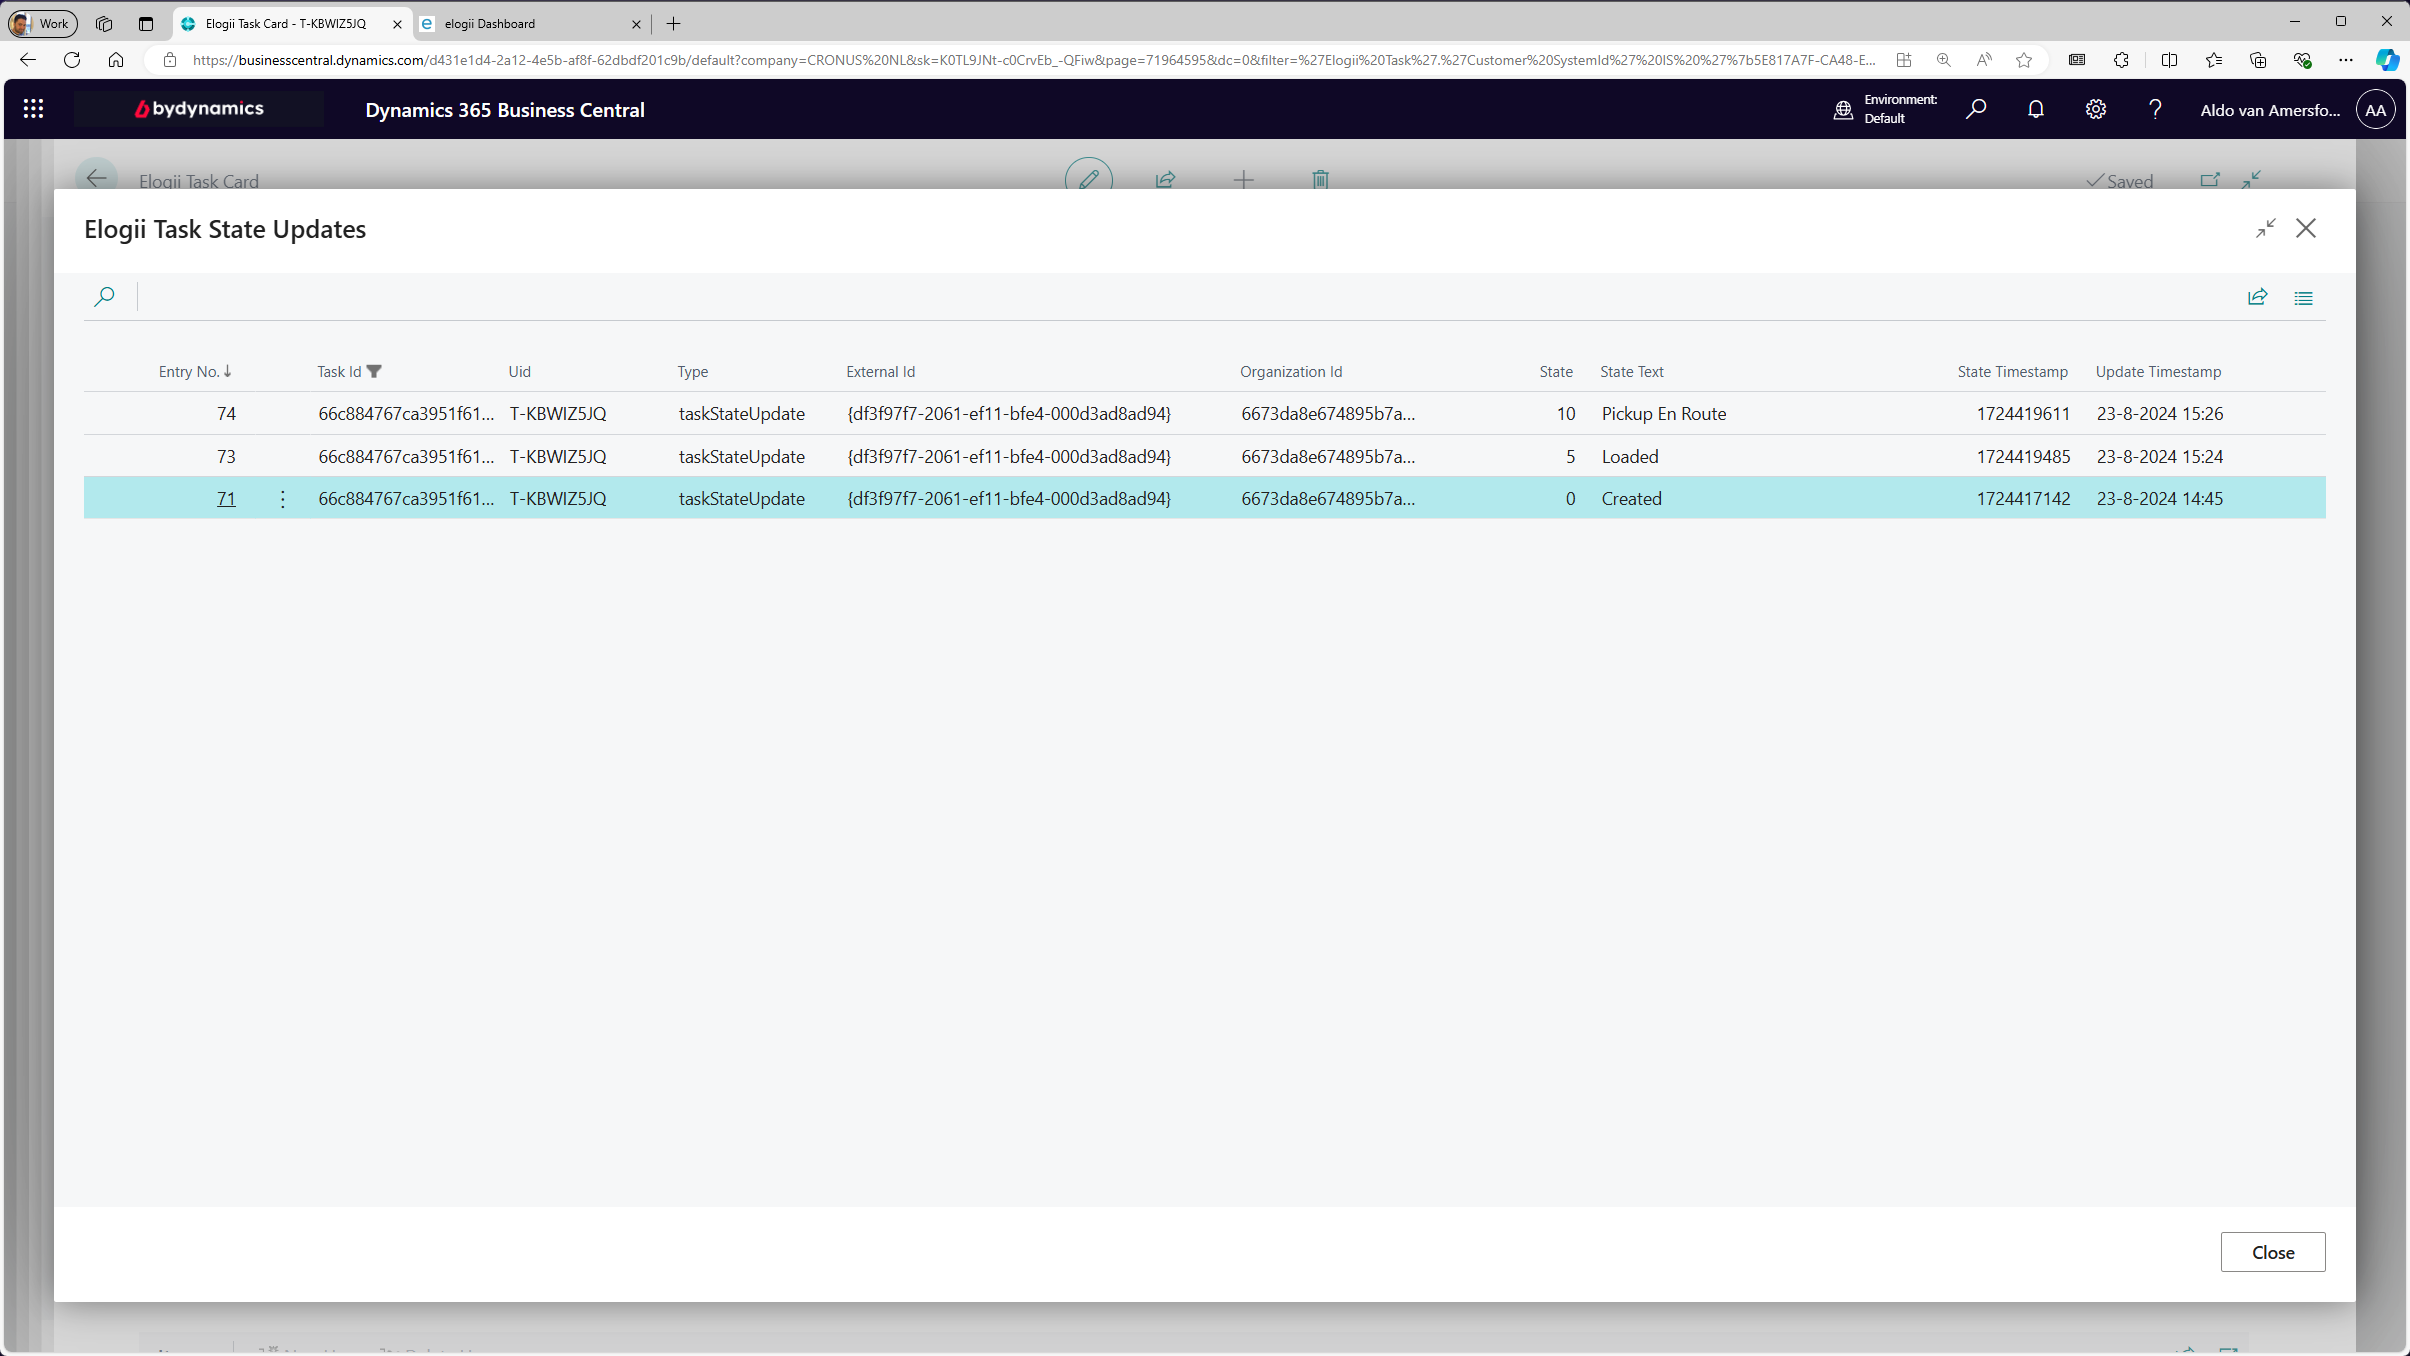Sort by the Entry No. column header
The image size is (2410, 1356).
189,371
